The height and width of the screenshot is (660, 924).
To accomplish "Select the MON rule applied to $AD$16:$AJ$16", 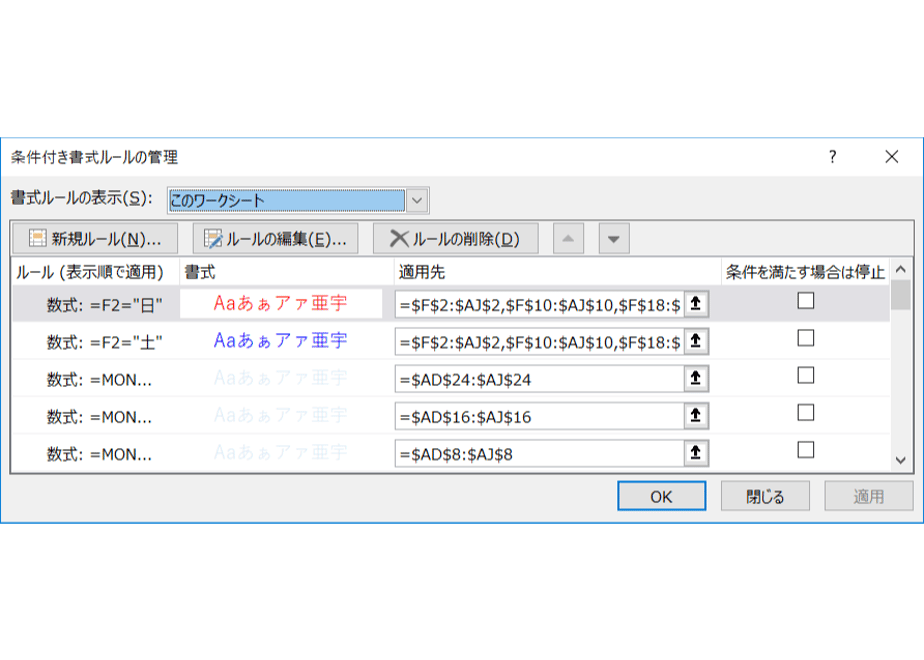I will pos(99,417).
